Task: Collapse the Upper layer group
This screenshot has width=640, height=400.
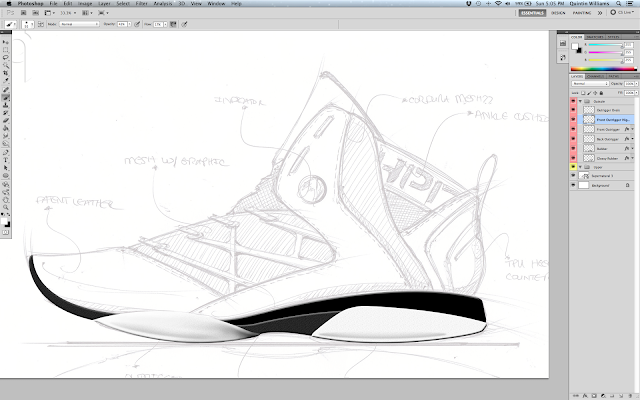Action: click(x=580, y=167)
